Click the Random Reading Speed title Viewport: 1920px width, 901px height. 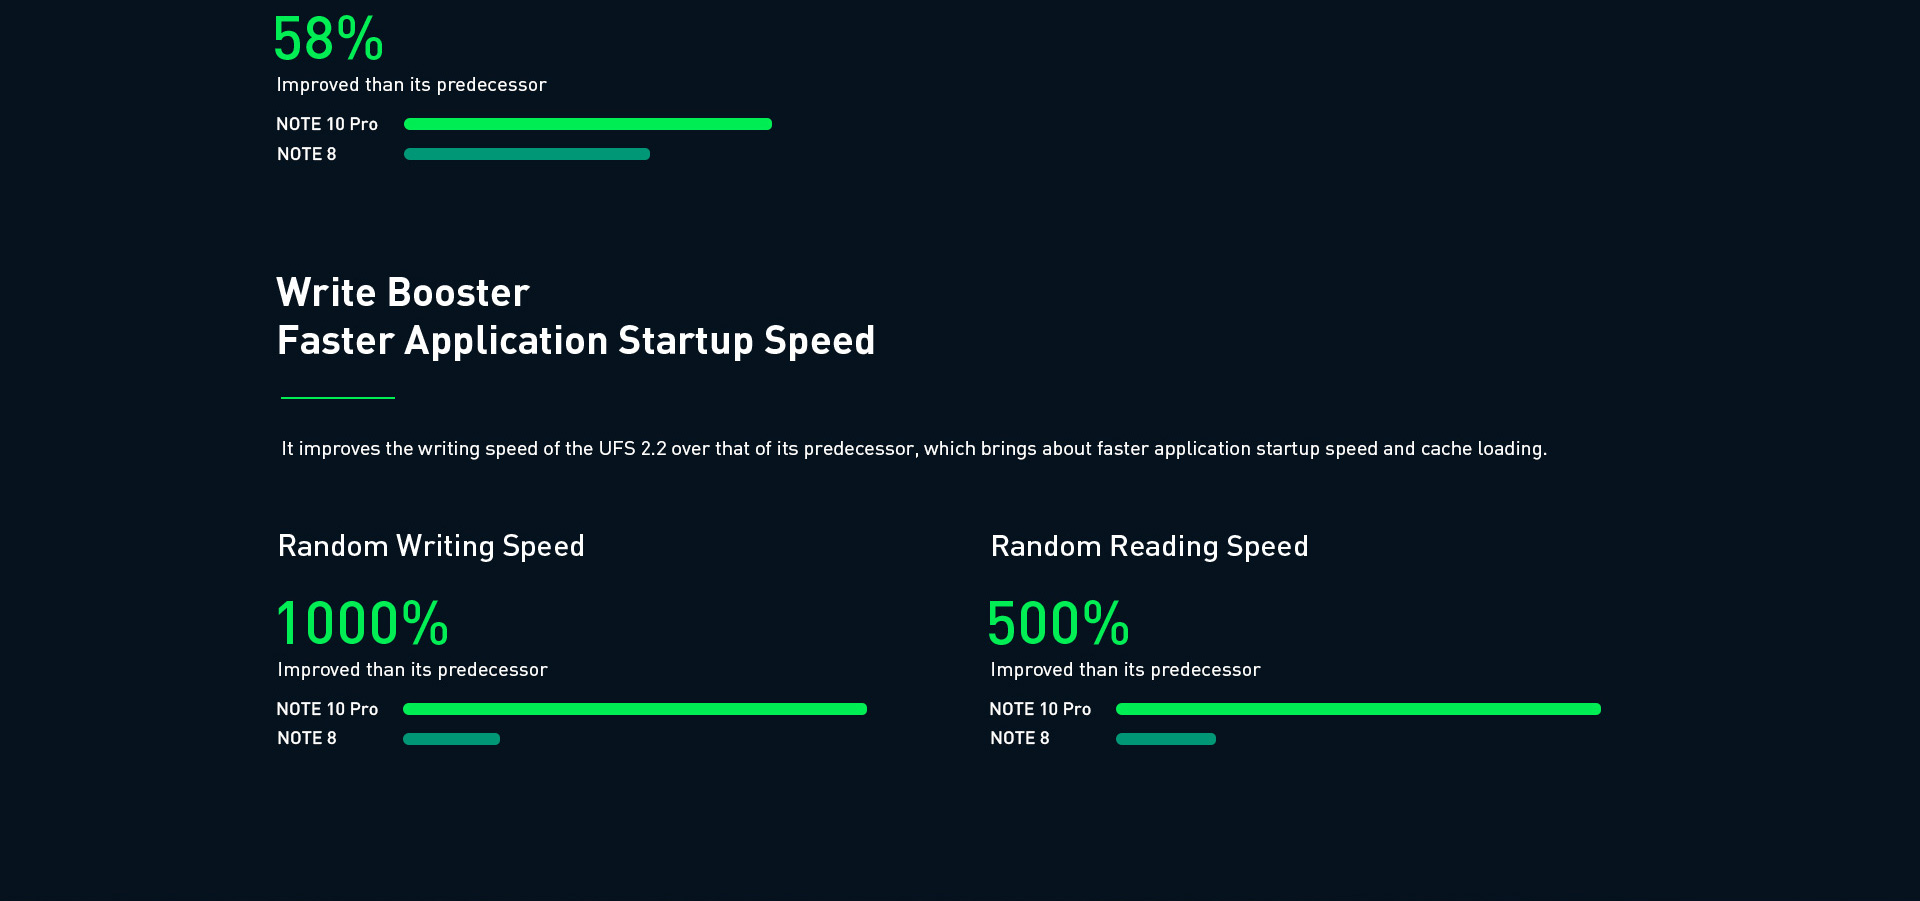click(x=1149, y=546)
